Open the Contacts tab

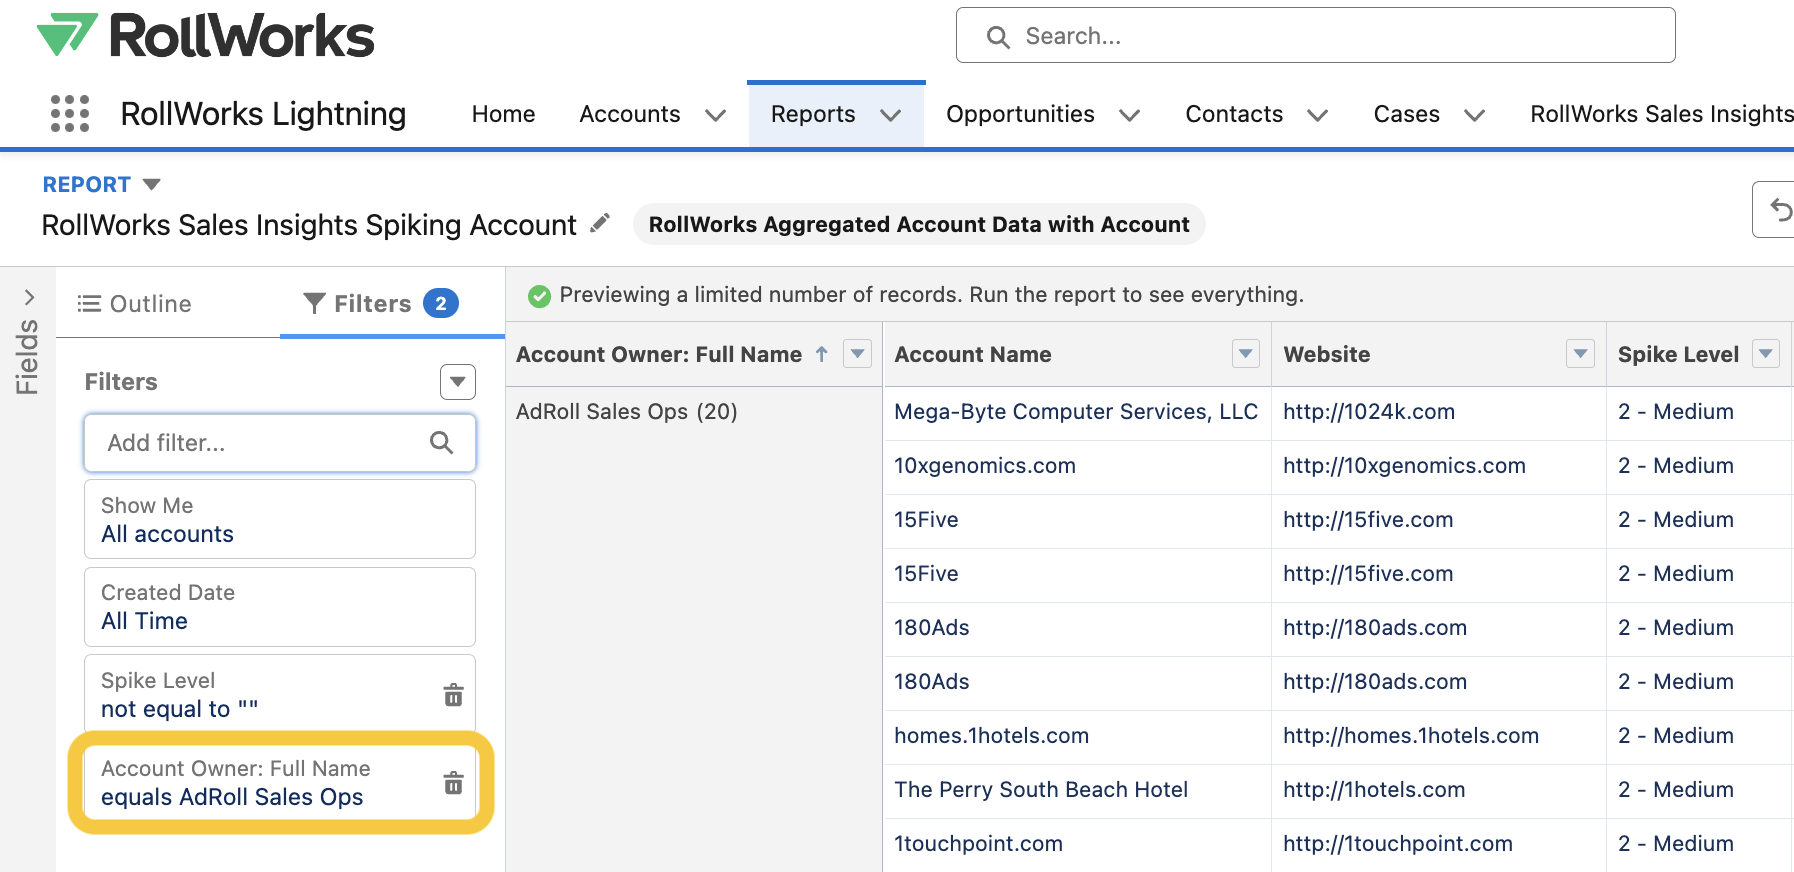click(1234, 114)
